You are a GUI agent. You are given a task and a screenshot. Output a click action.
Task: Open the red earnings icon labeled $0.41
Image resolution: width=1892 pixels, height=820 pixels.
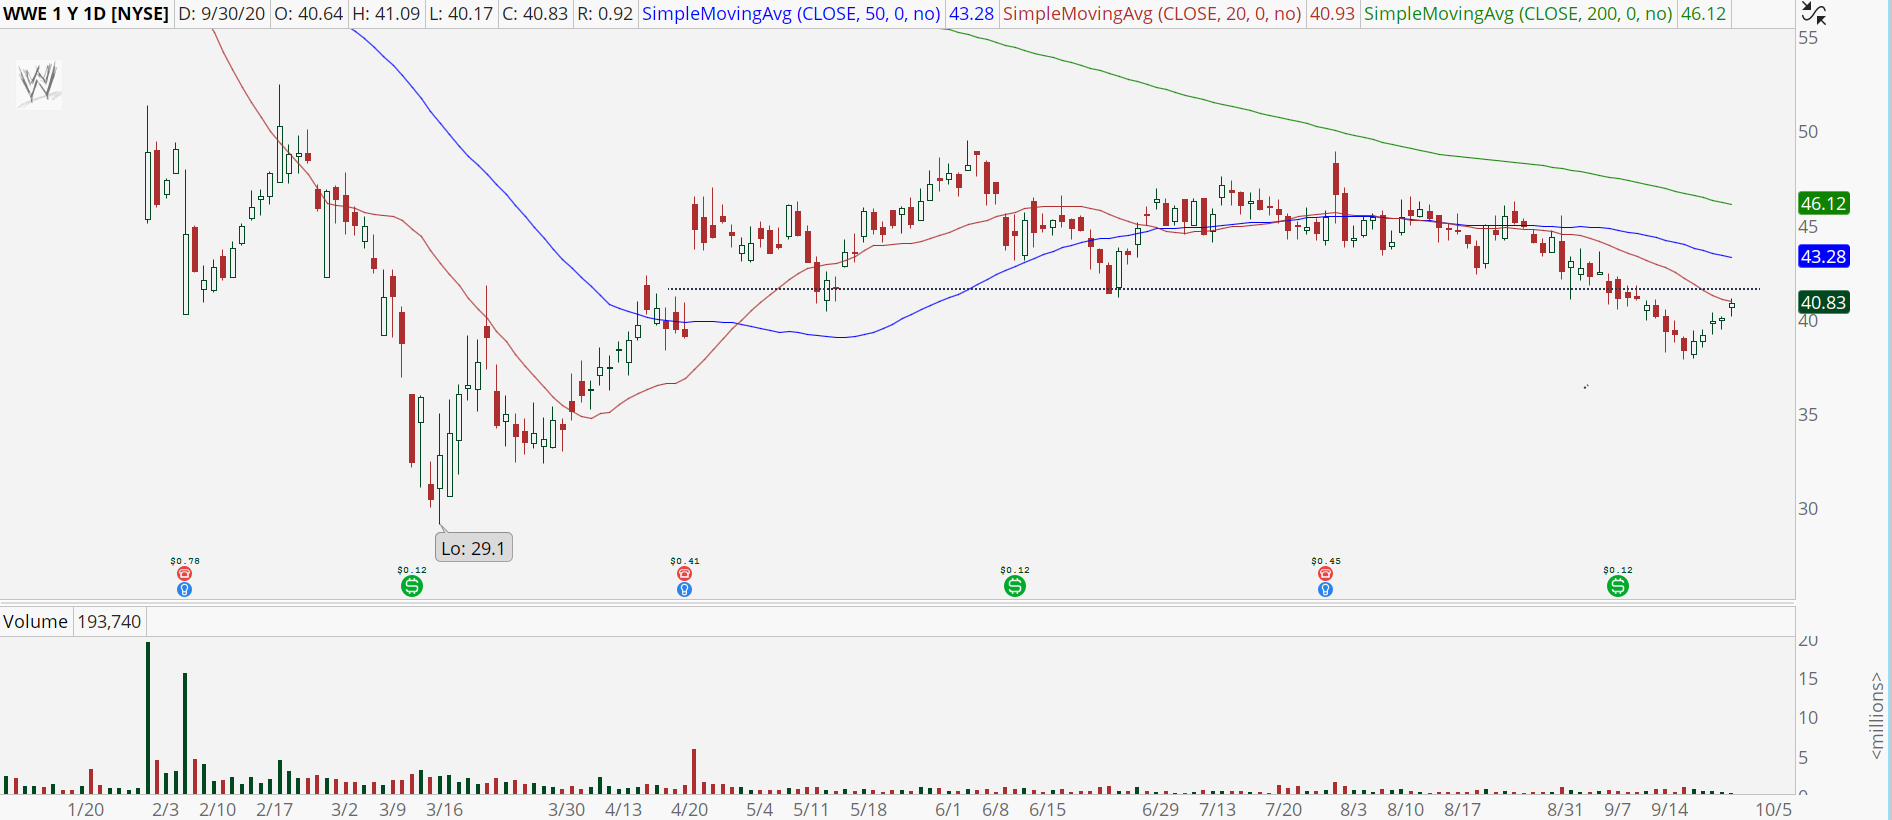coord(684,574)
